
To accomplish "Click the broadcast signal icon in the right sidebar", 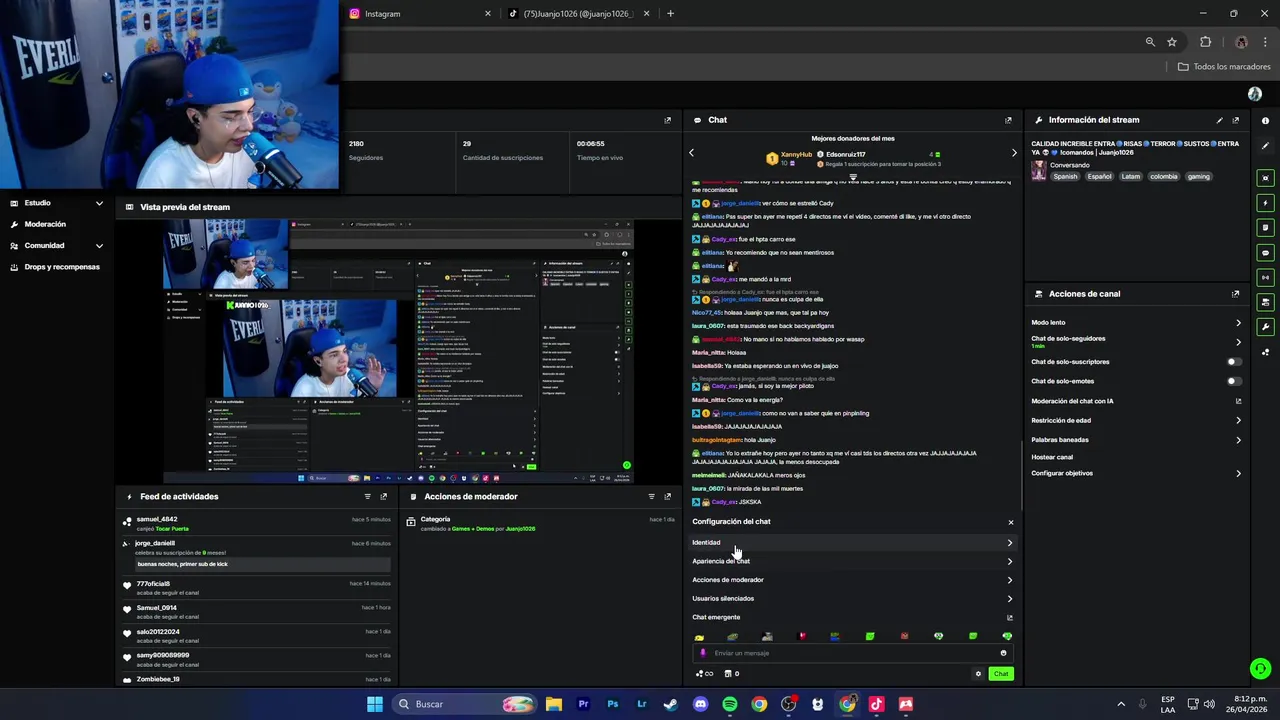I will 1266,277.
